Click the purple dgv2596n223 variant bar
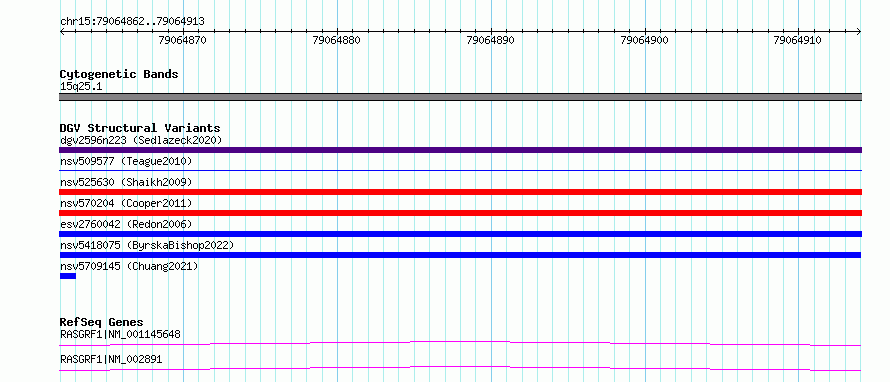 point(460,150)
